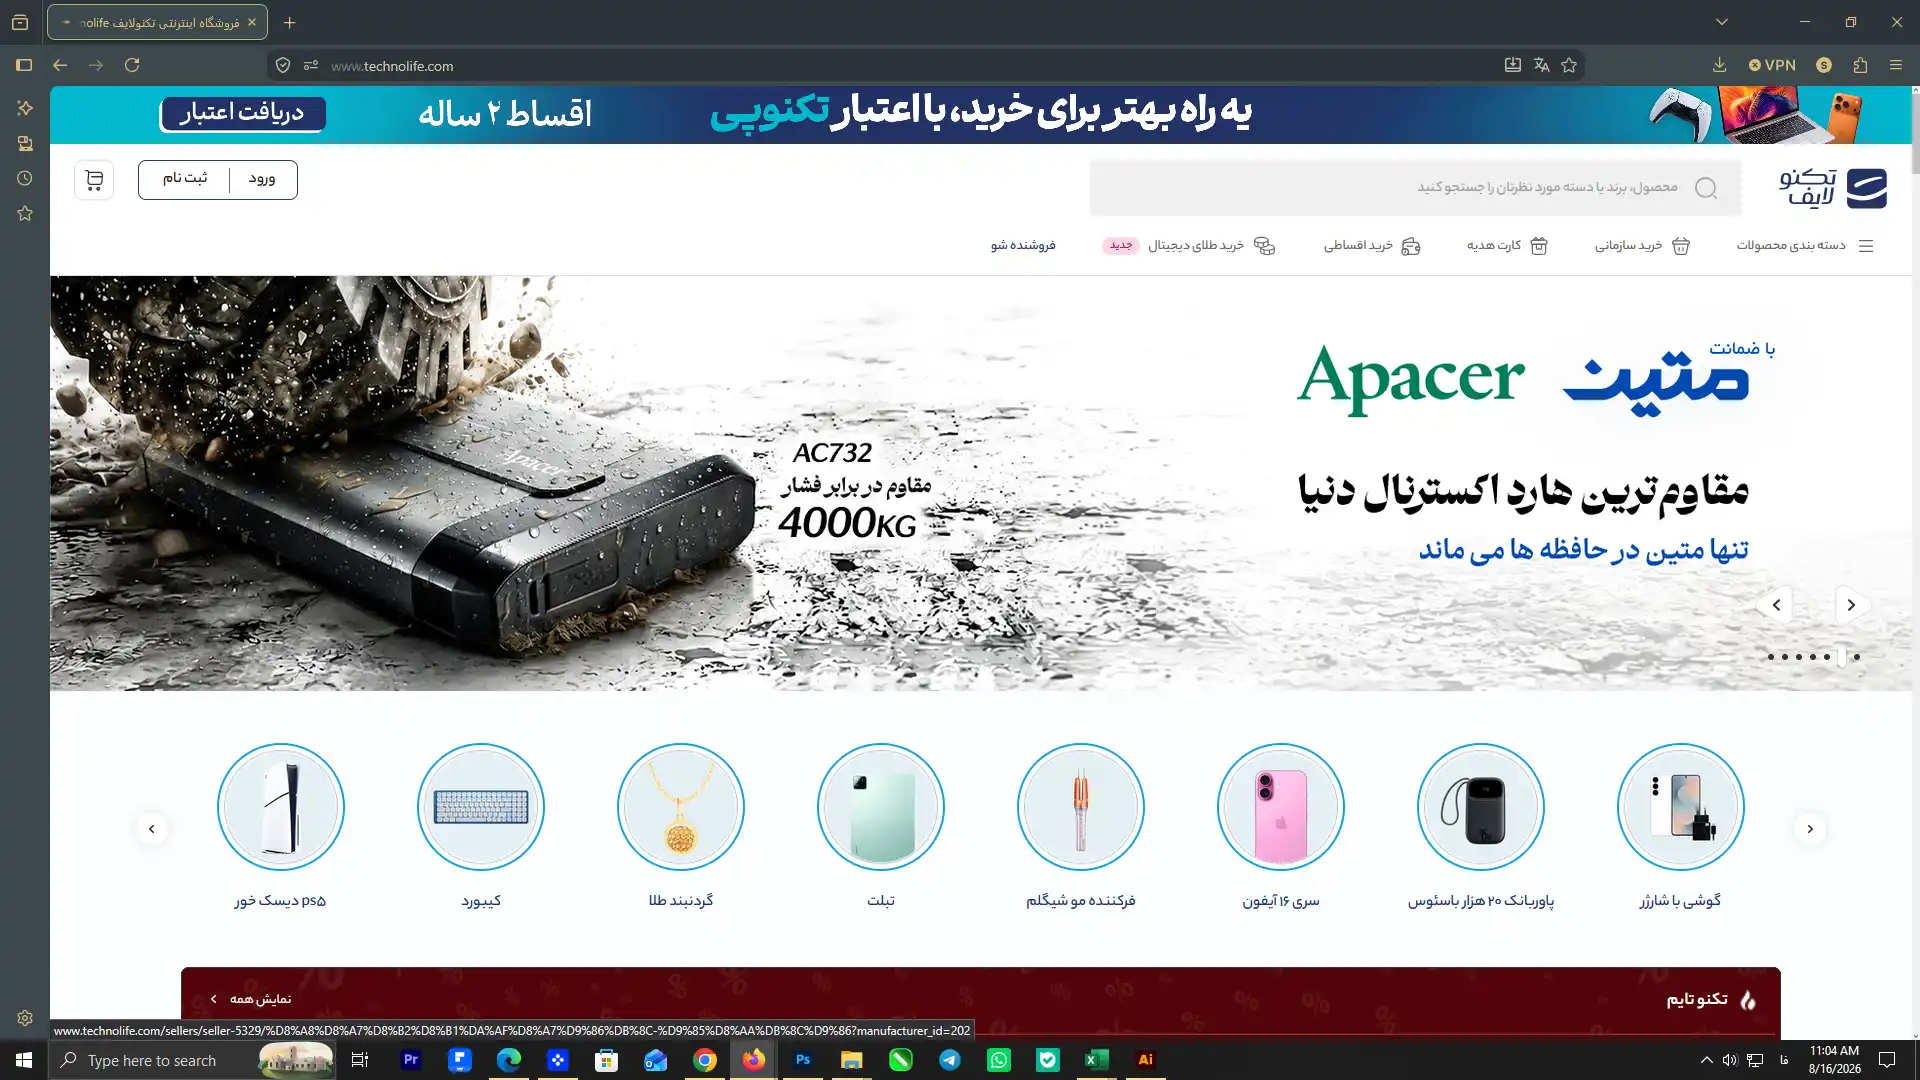Switch to the Technolife browser tab
Image resolution: width=1920 pixels, height=1080 pixels.
pyautogui.click(x=157, y=22)
